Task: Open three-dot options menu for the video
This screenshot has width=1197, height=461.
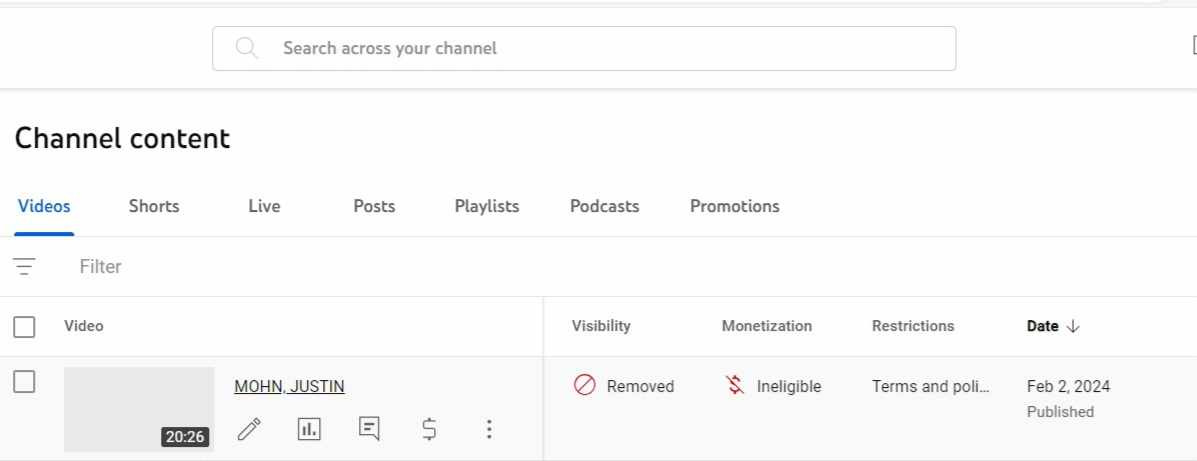Action: pyautogui.click(x=489, y=430)
